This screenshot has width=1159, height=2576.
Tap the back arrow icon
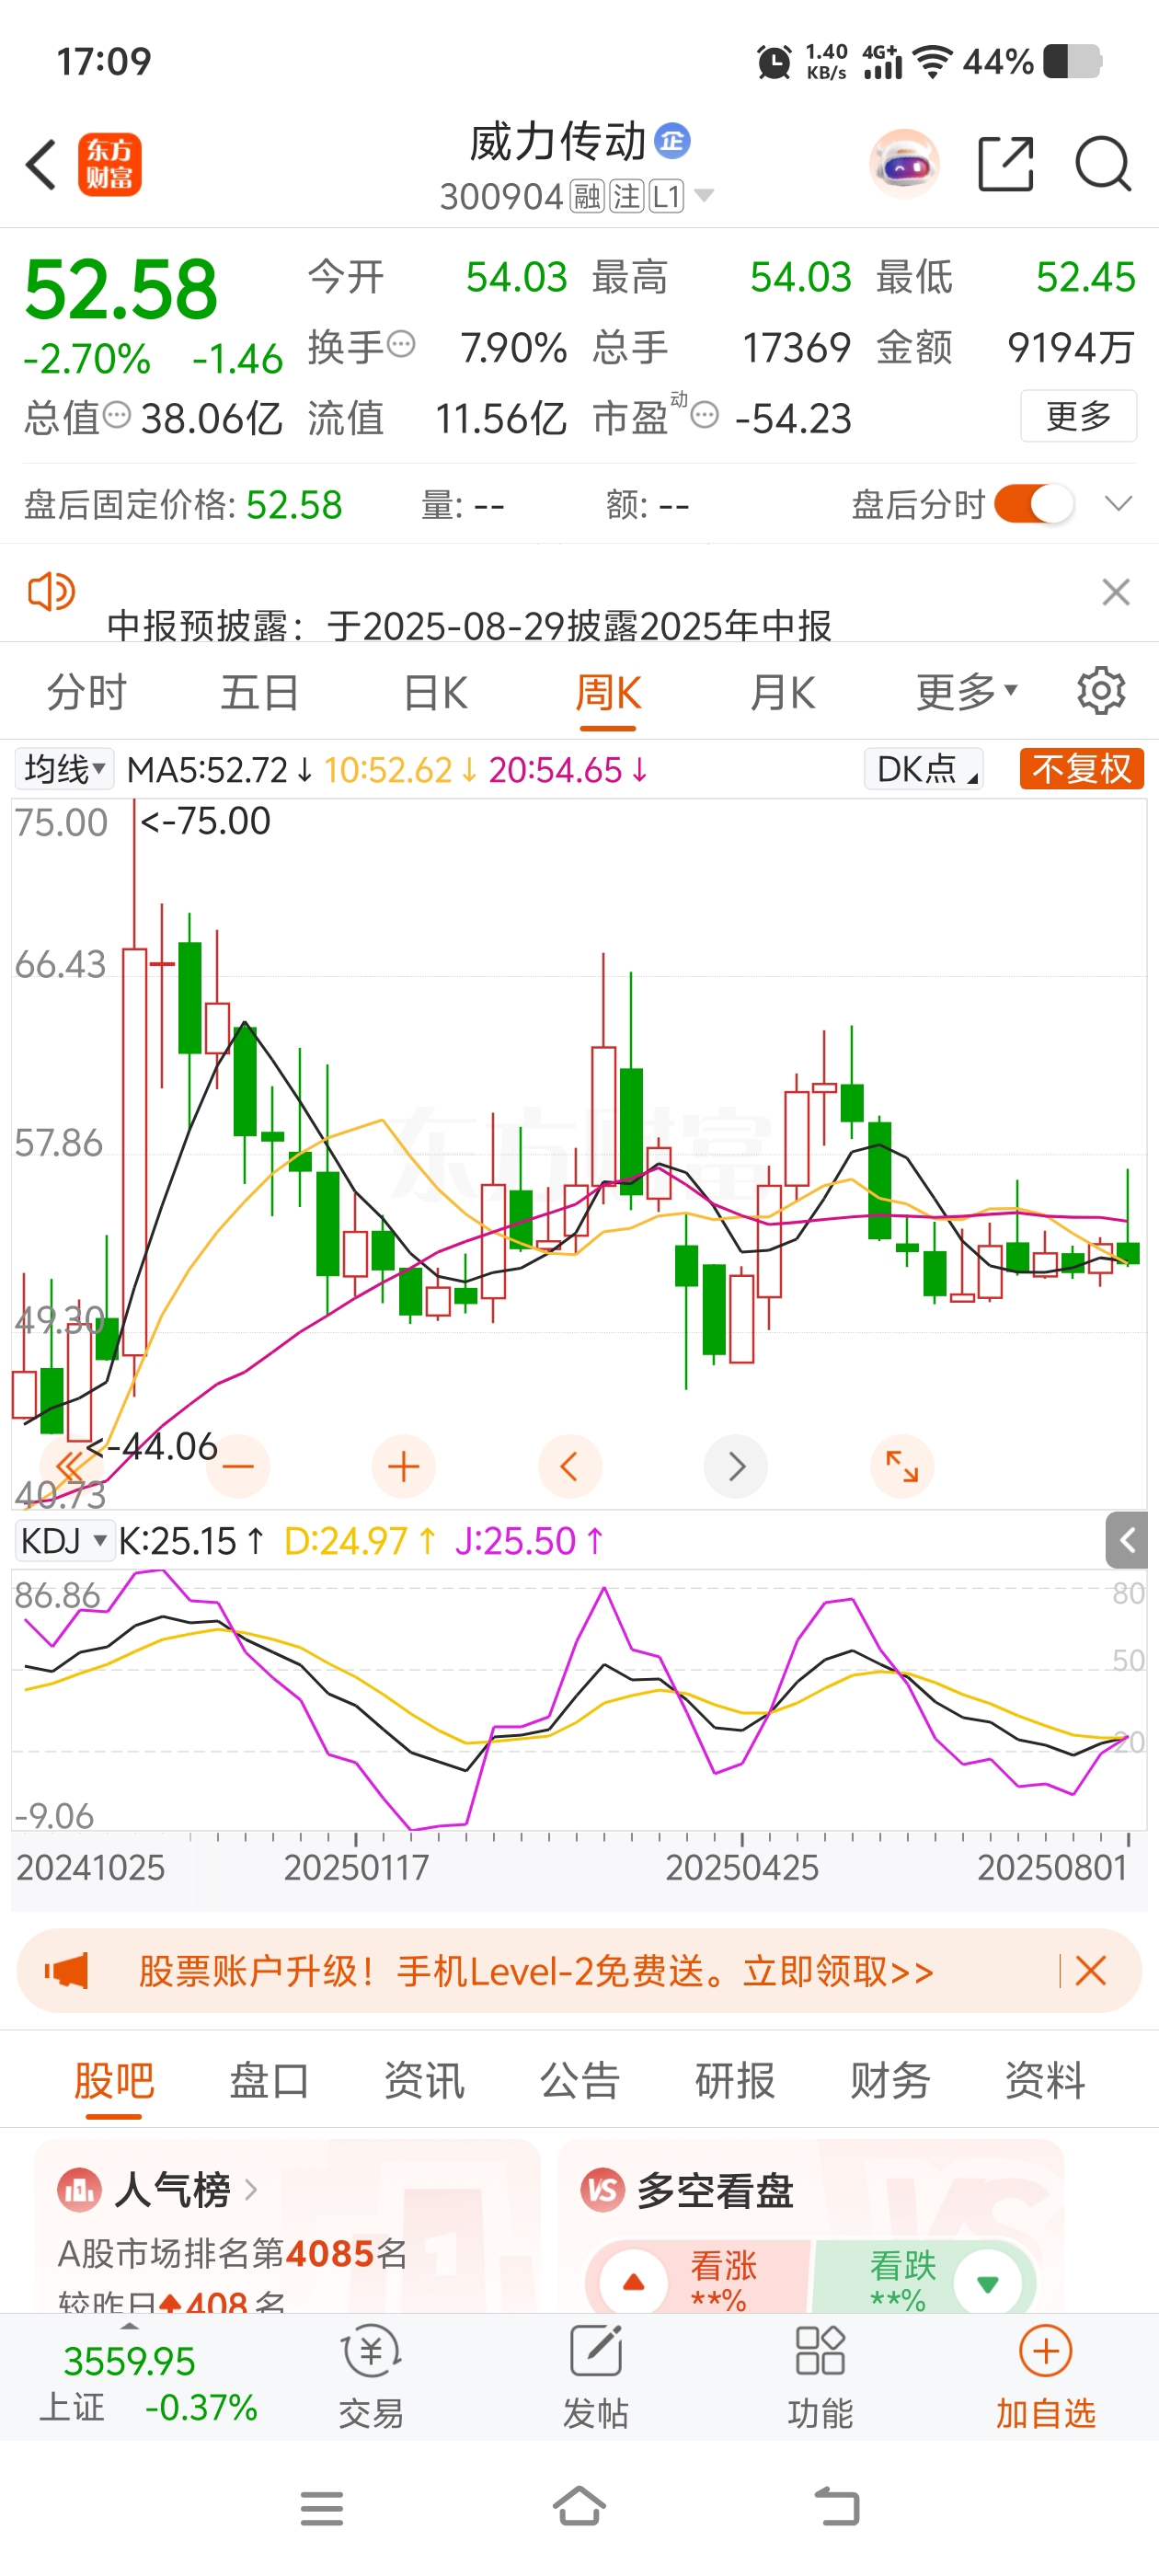coord(41,164)
